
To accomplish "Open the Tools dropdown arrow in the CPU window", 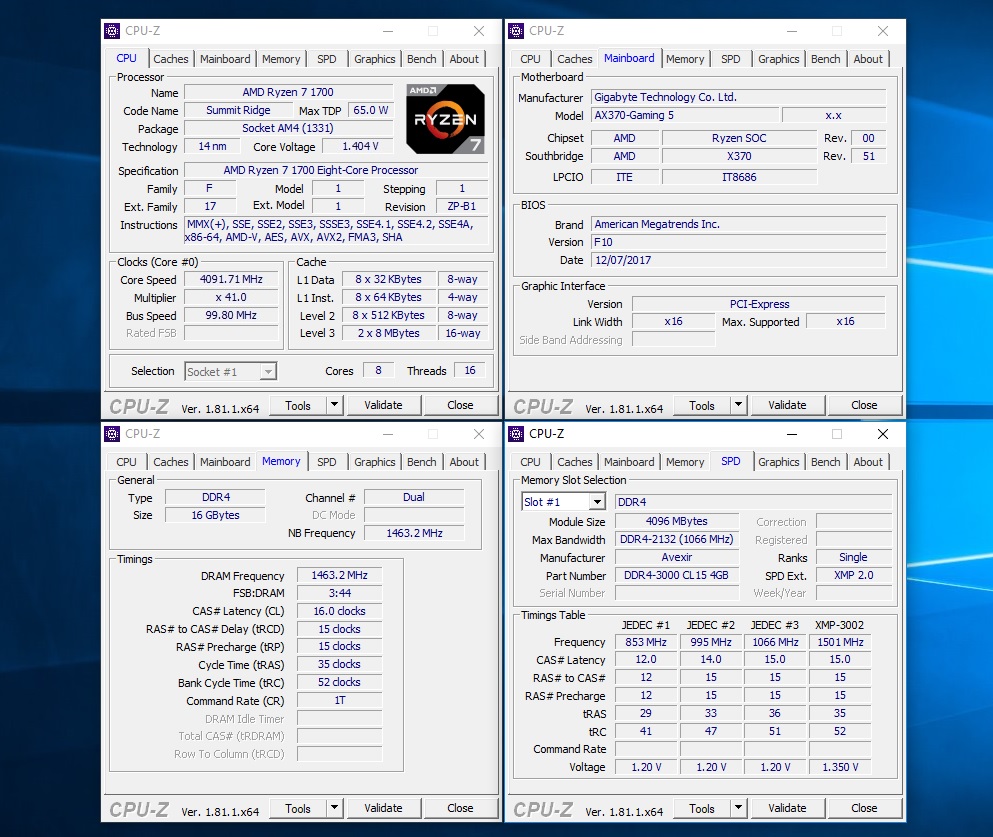I will coord(334,405).
